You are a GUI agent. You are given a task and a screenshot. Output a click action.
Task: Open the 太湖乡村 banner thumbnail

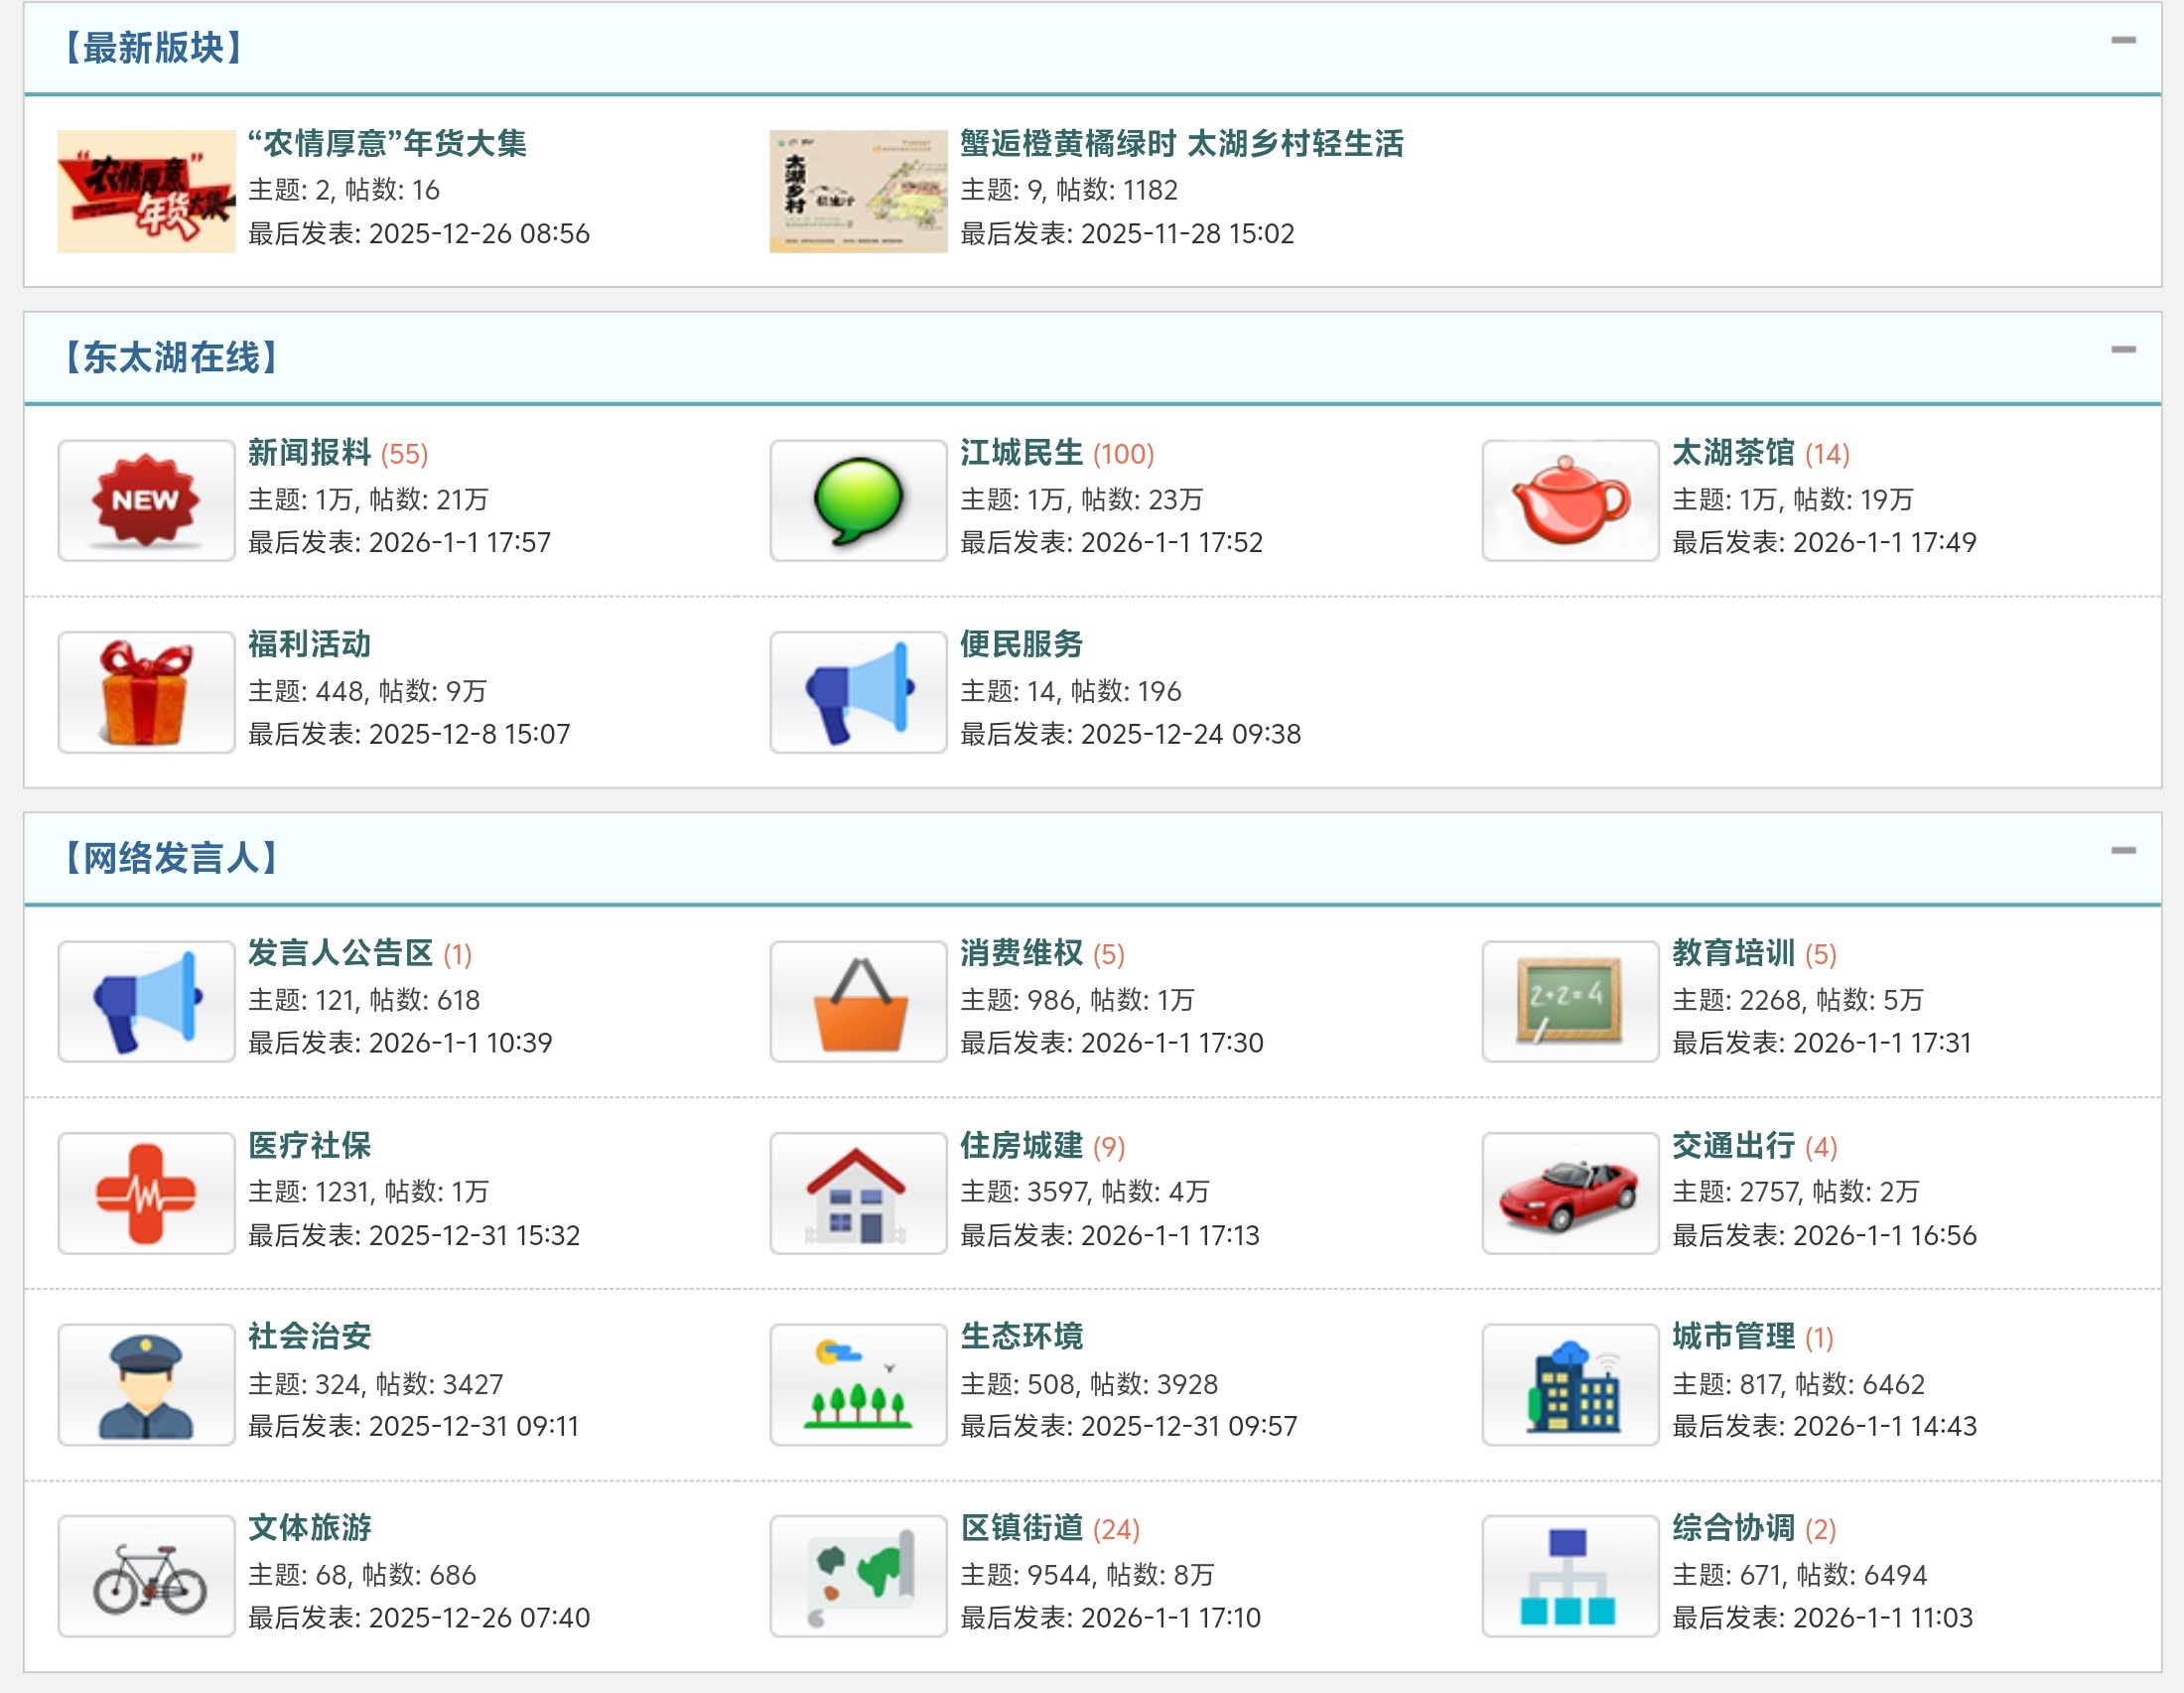pyautogui.click(x=858, y=191)
